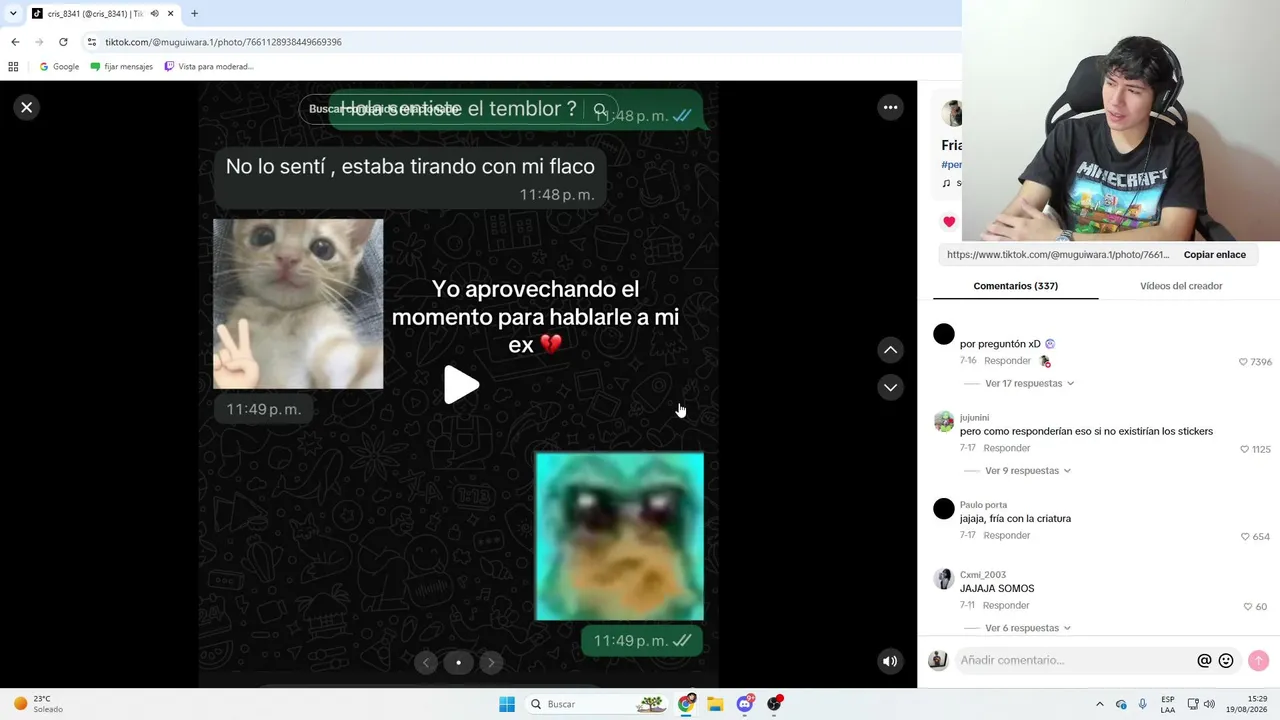Open the fijar mensajes bookmark
The width and height of the screenshot is (1280, 720).
click(x=121, y=67)
